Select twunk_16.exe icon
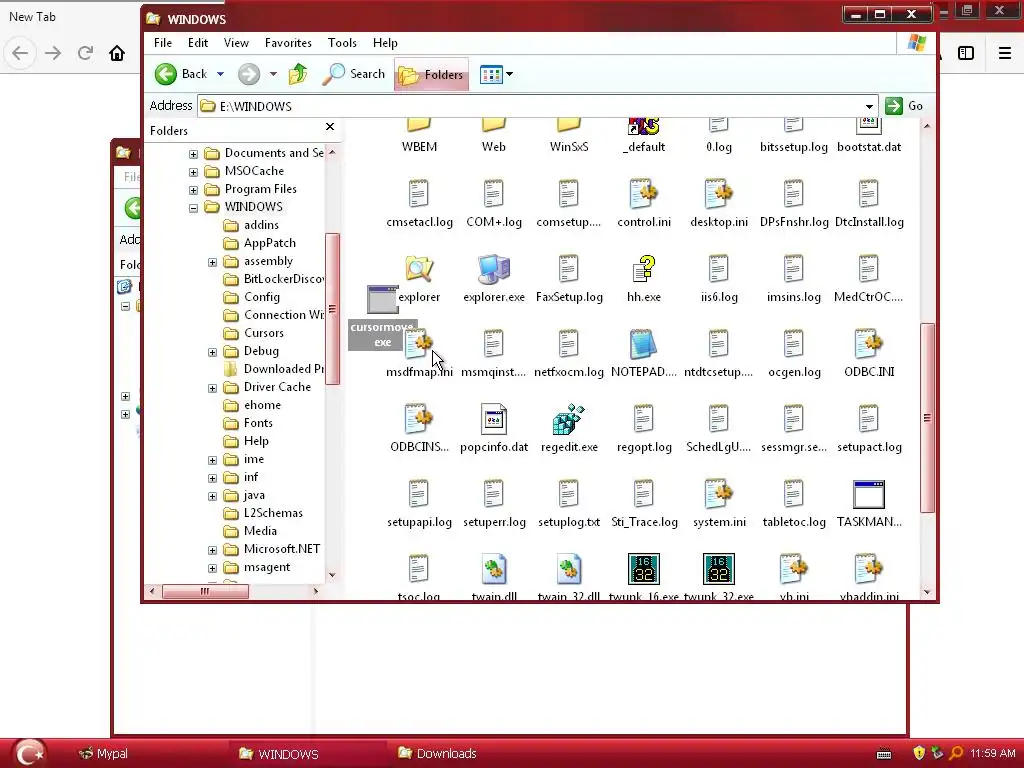This screenshot has height=768, width=1024. coord(644,569)
